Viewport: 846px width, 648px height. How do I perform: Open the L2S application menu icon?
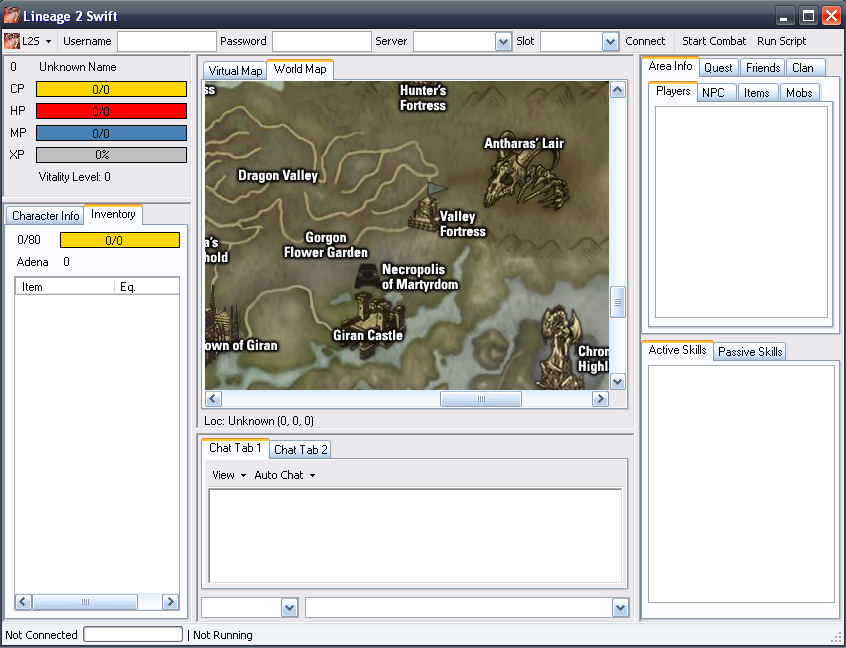click(11, 41)
